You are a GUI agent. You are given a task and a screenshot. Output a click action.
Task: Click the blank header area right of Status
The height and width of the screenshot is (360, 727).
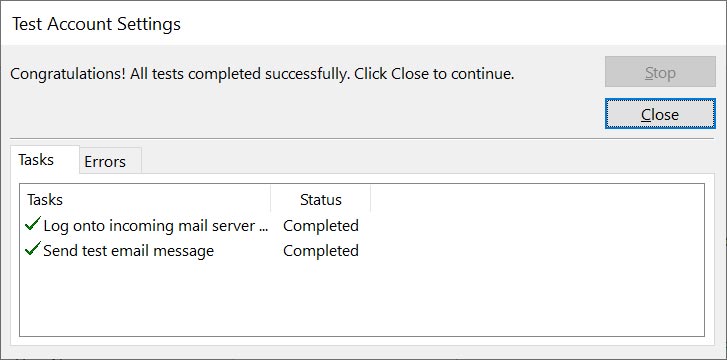[x=537, y=199]
